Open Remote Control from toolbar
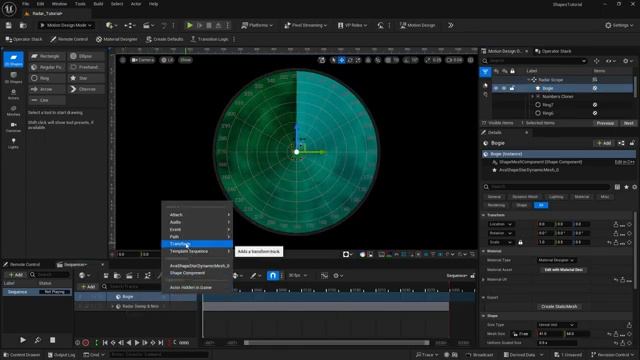640x360 pixels. coord(69,39)
